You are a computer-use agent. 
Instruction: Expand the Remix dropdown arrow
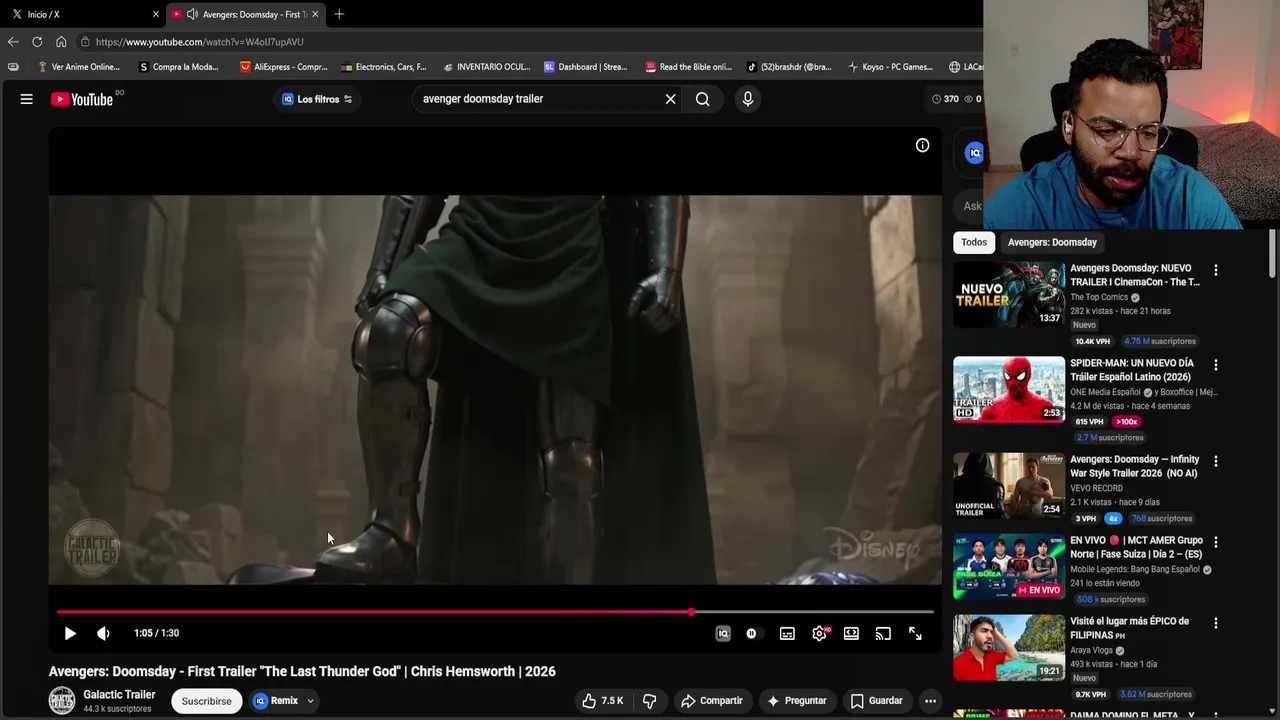pyautogui.click(x=311, y=701)
